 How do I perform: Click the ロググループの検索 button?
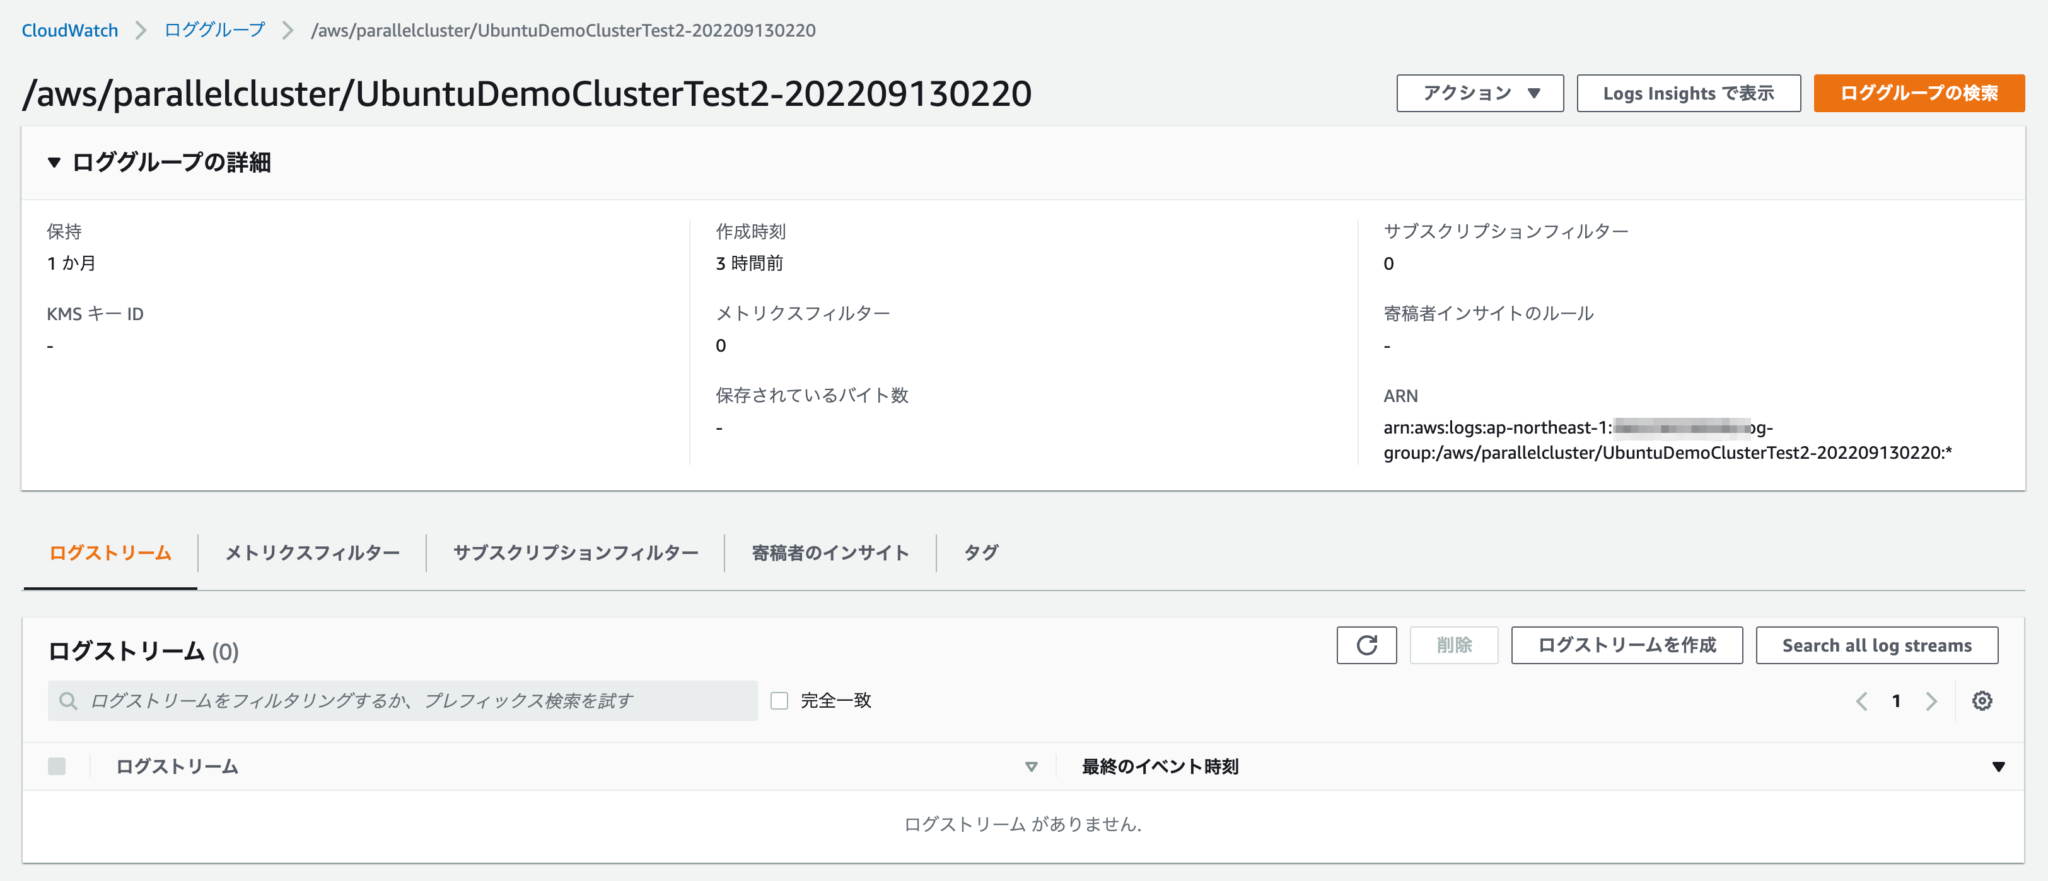tap(1918, 93)
